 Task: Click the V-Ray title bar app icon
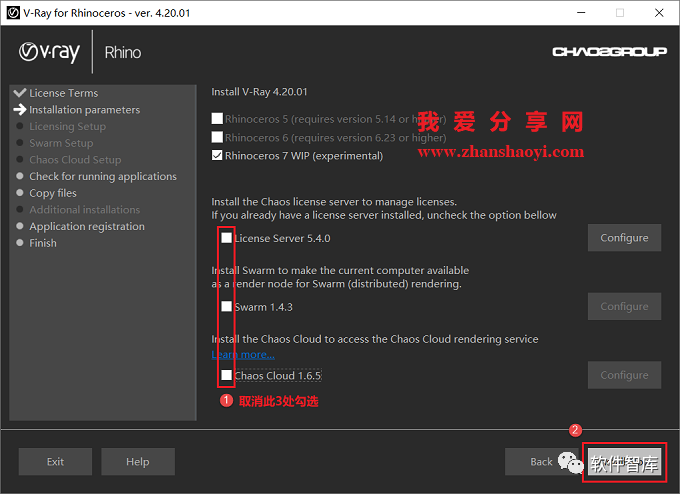[13, 13]
